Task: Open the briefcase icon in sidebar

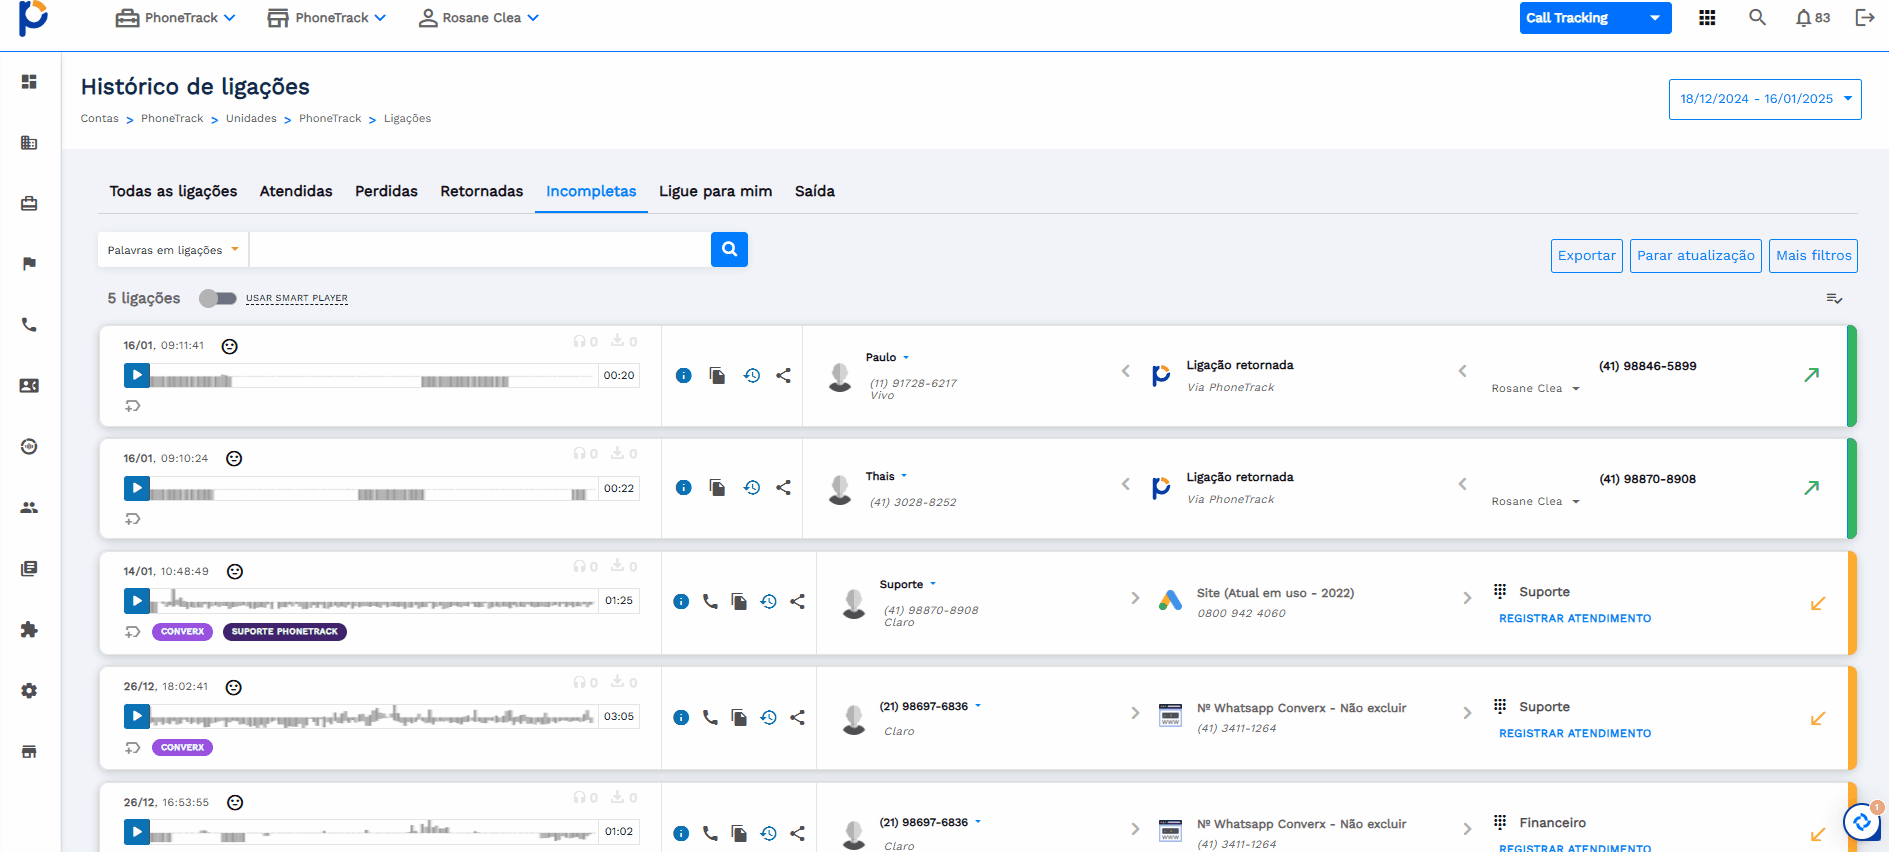Action: click(x=29, y=203)
